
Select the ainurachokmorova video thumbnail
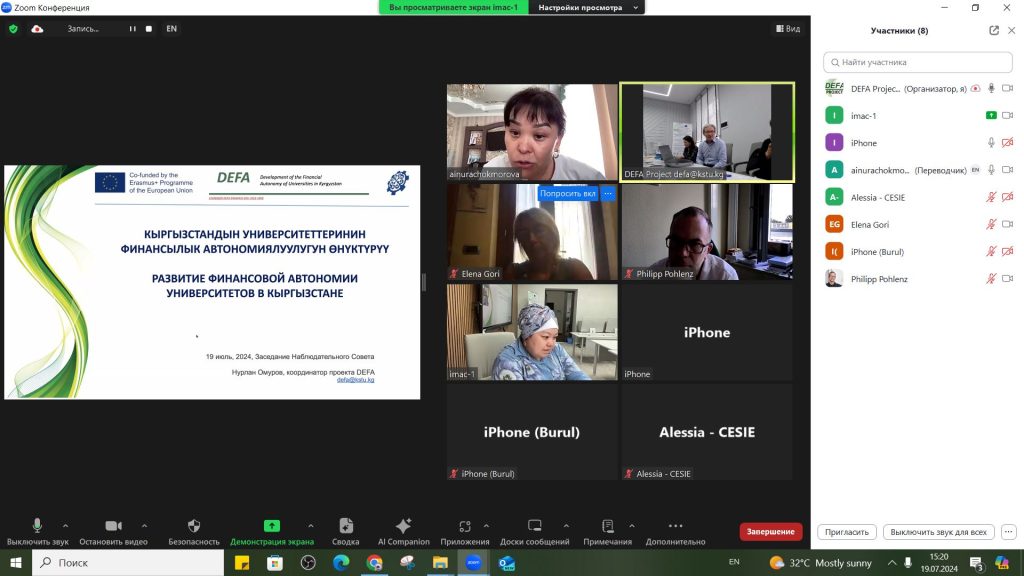532,132
